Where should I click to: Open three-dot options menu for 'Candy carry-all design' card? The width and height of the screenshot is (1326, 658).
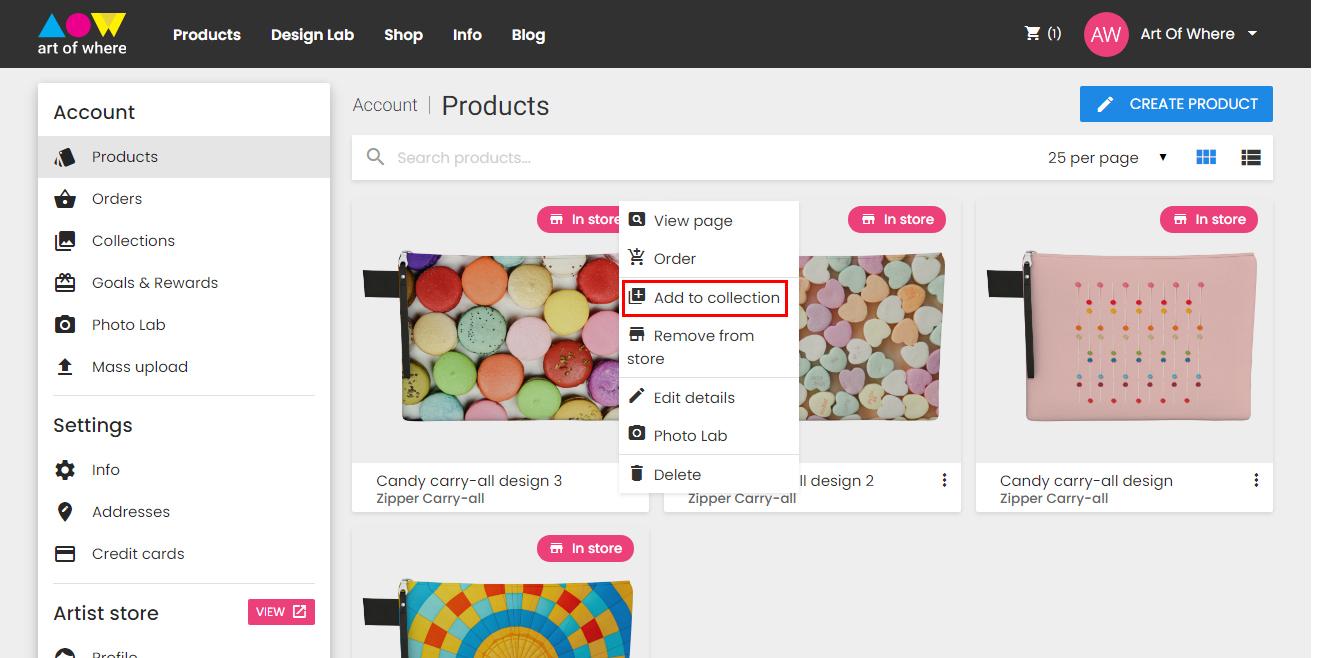click(x=1256, y=480)
